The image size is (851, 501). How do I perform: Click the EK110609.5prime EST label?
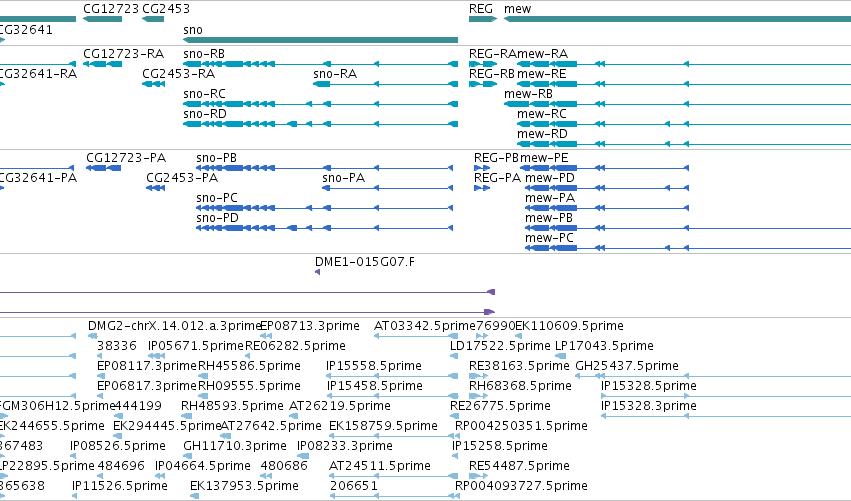[569, 326]
